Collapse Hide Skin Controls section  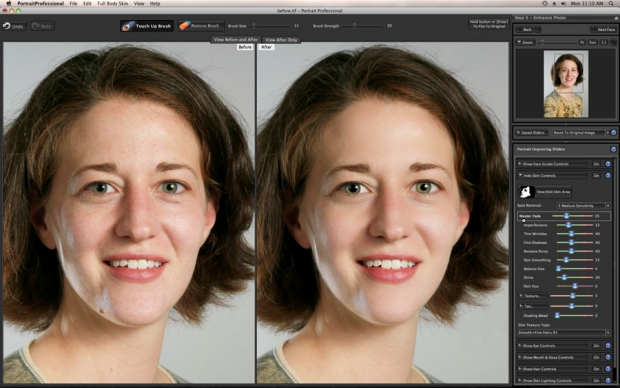tap(552, 176)
